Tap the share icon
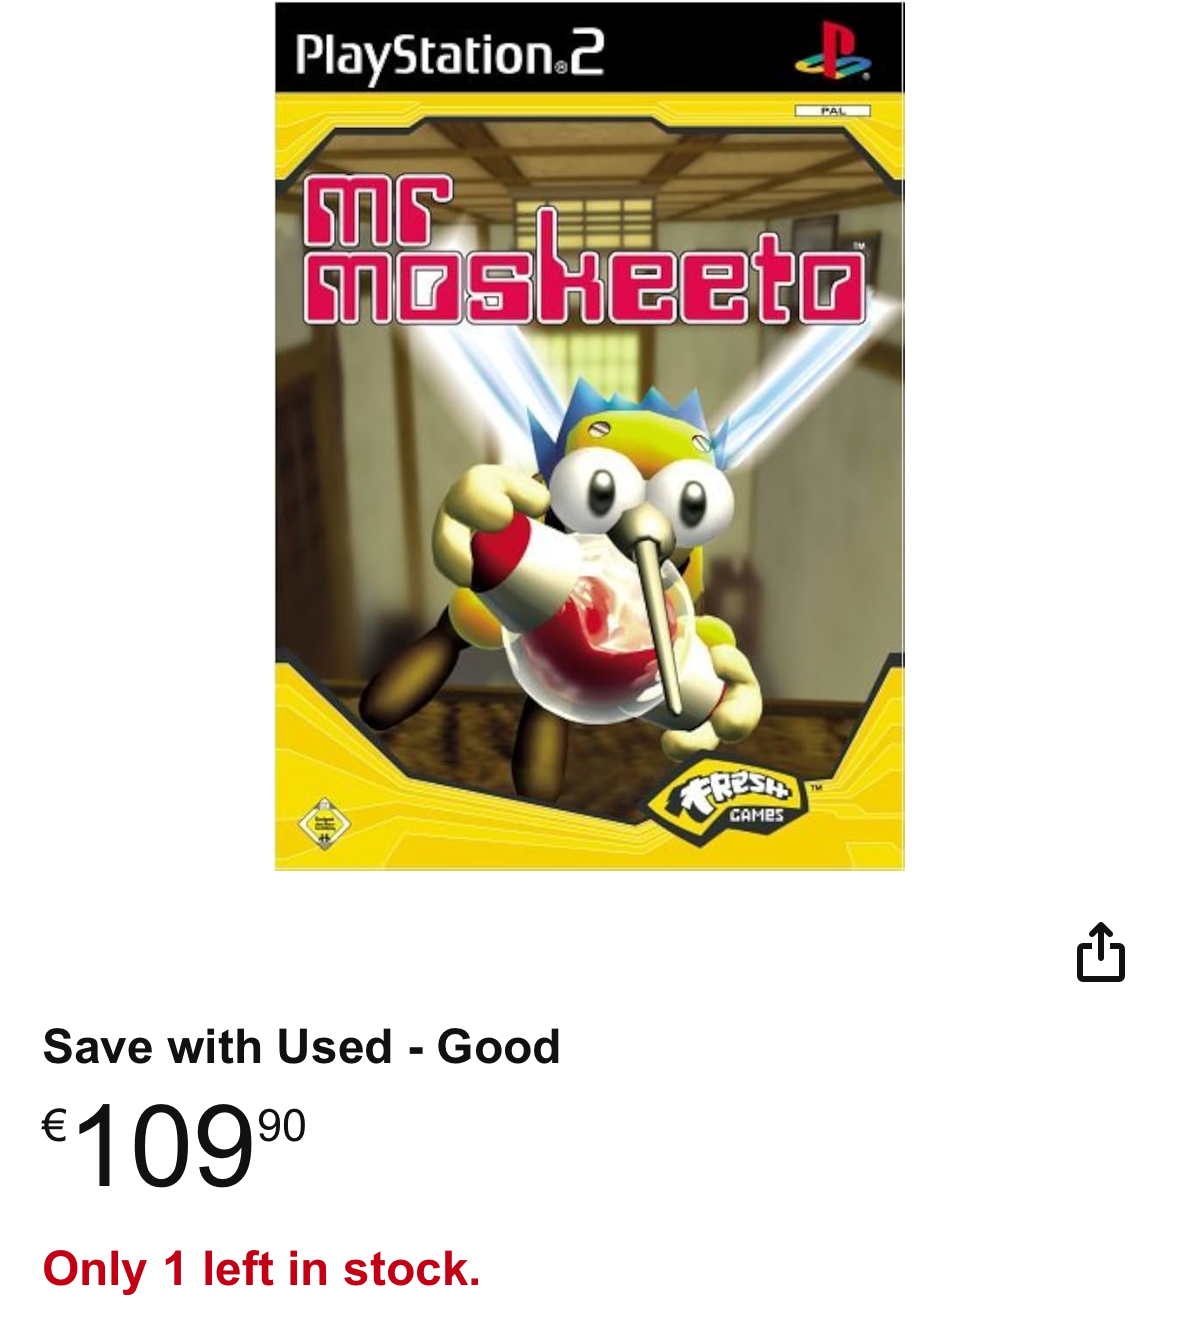1179x1333 pixels. click(x=1100, y=952)
